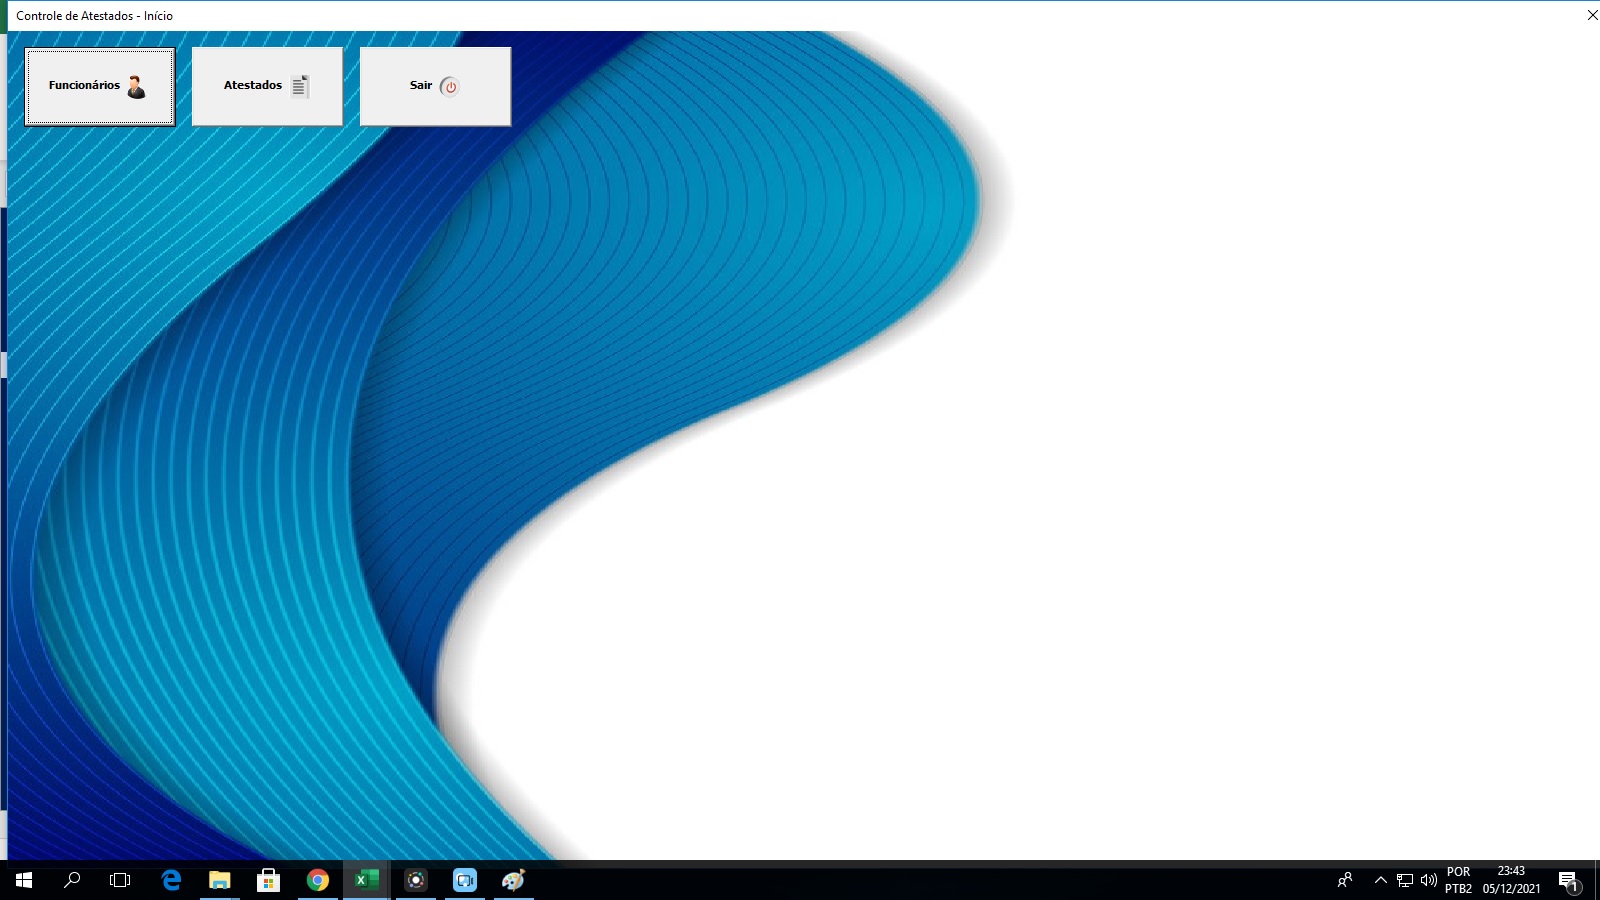Open Task View on the taskbar

120,880
